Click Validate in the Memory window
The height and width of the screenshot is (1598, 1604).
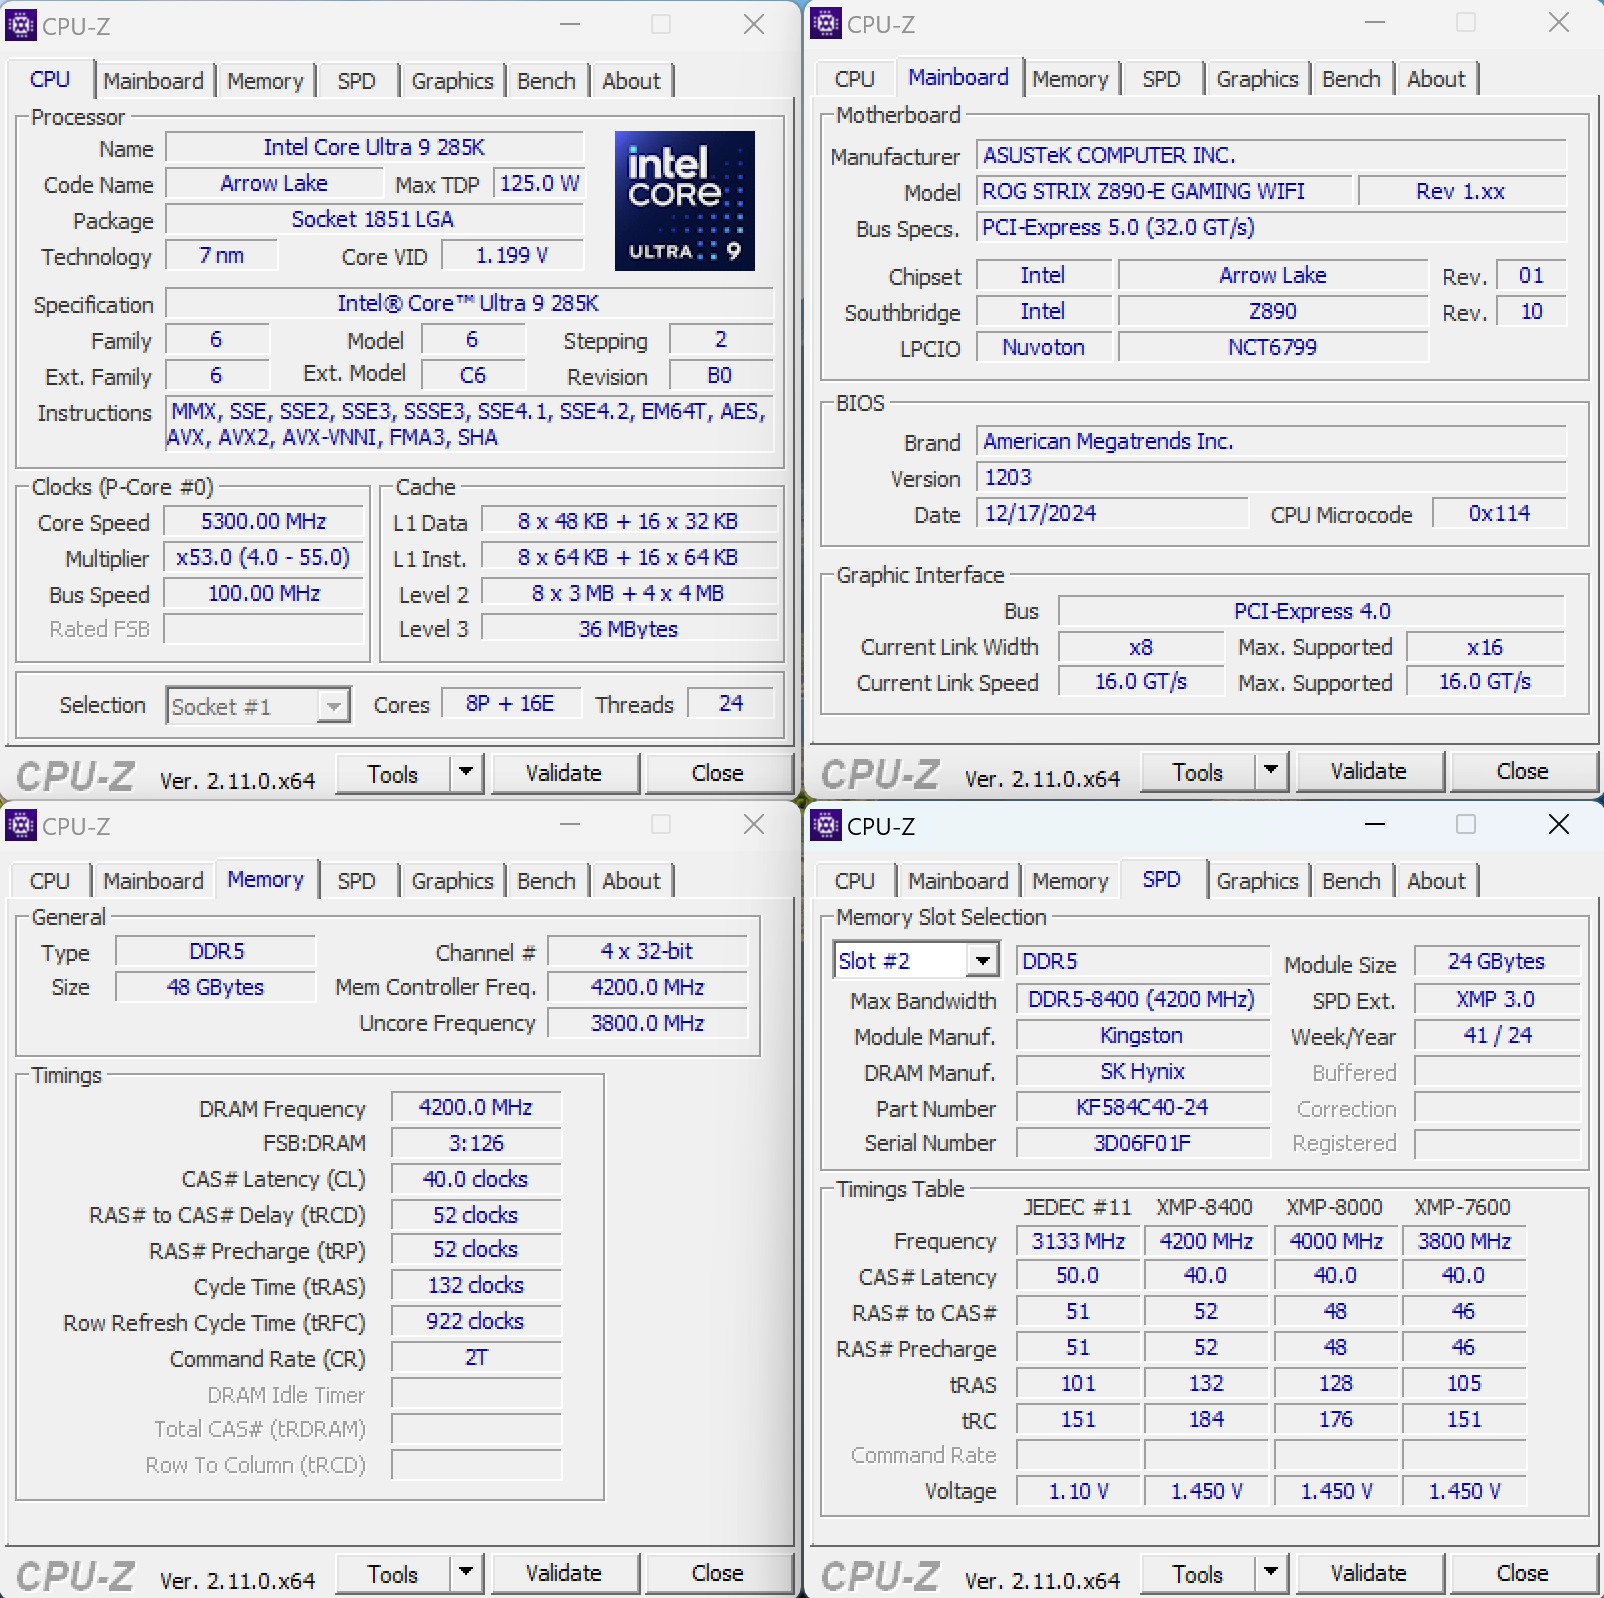coord(564,1573)
